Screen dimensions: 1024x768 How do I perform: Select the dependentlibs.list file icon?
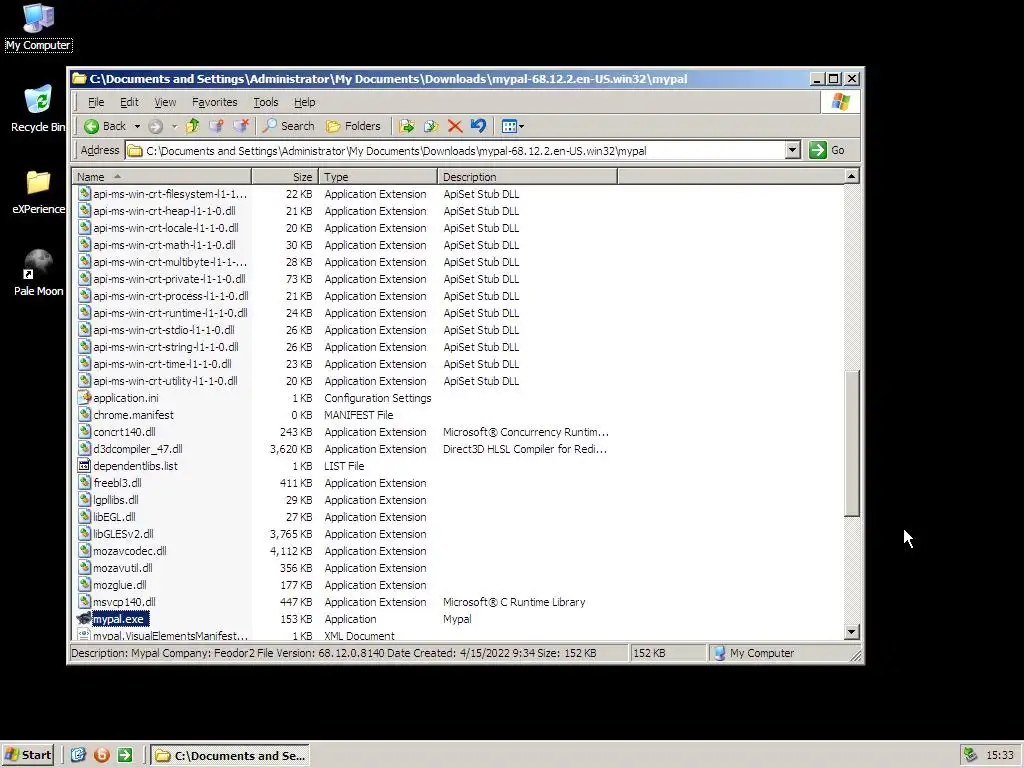[x=84, y=466]
